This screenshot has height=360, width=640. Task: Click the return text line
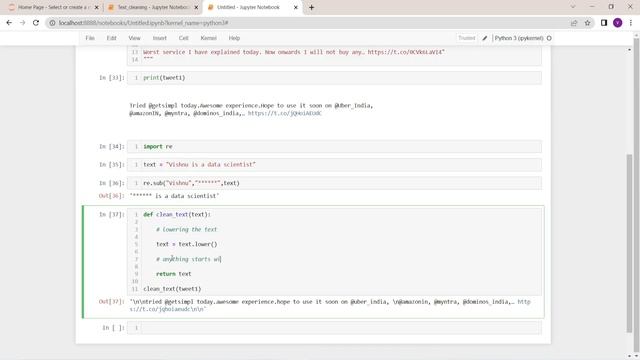coord(173,274)
